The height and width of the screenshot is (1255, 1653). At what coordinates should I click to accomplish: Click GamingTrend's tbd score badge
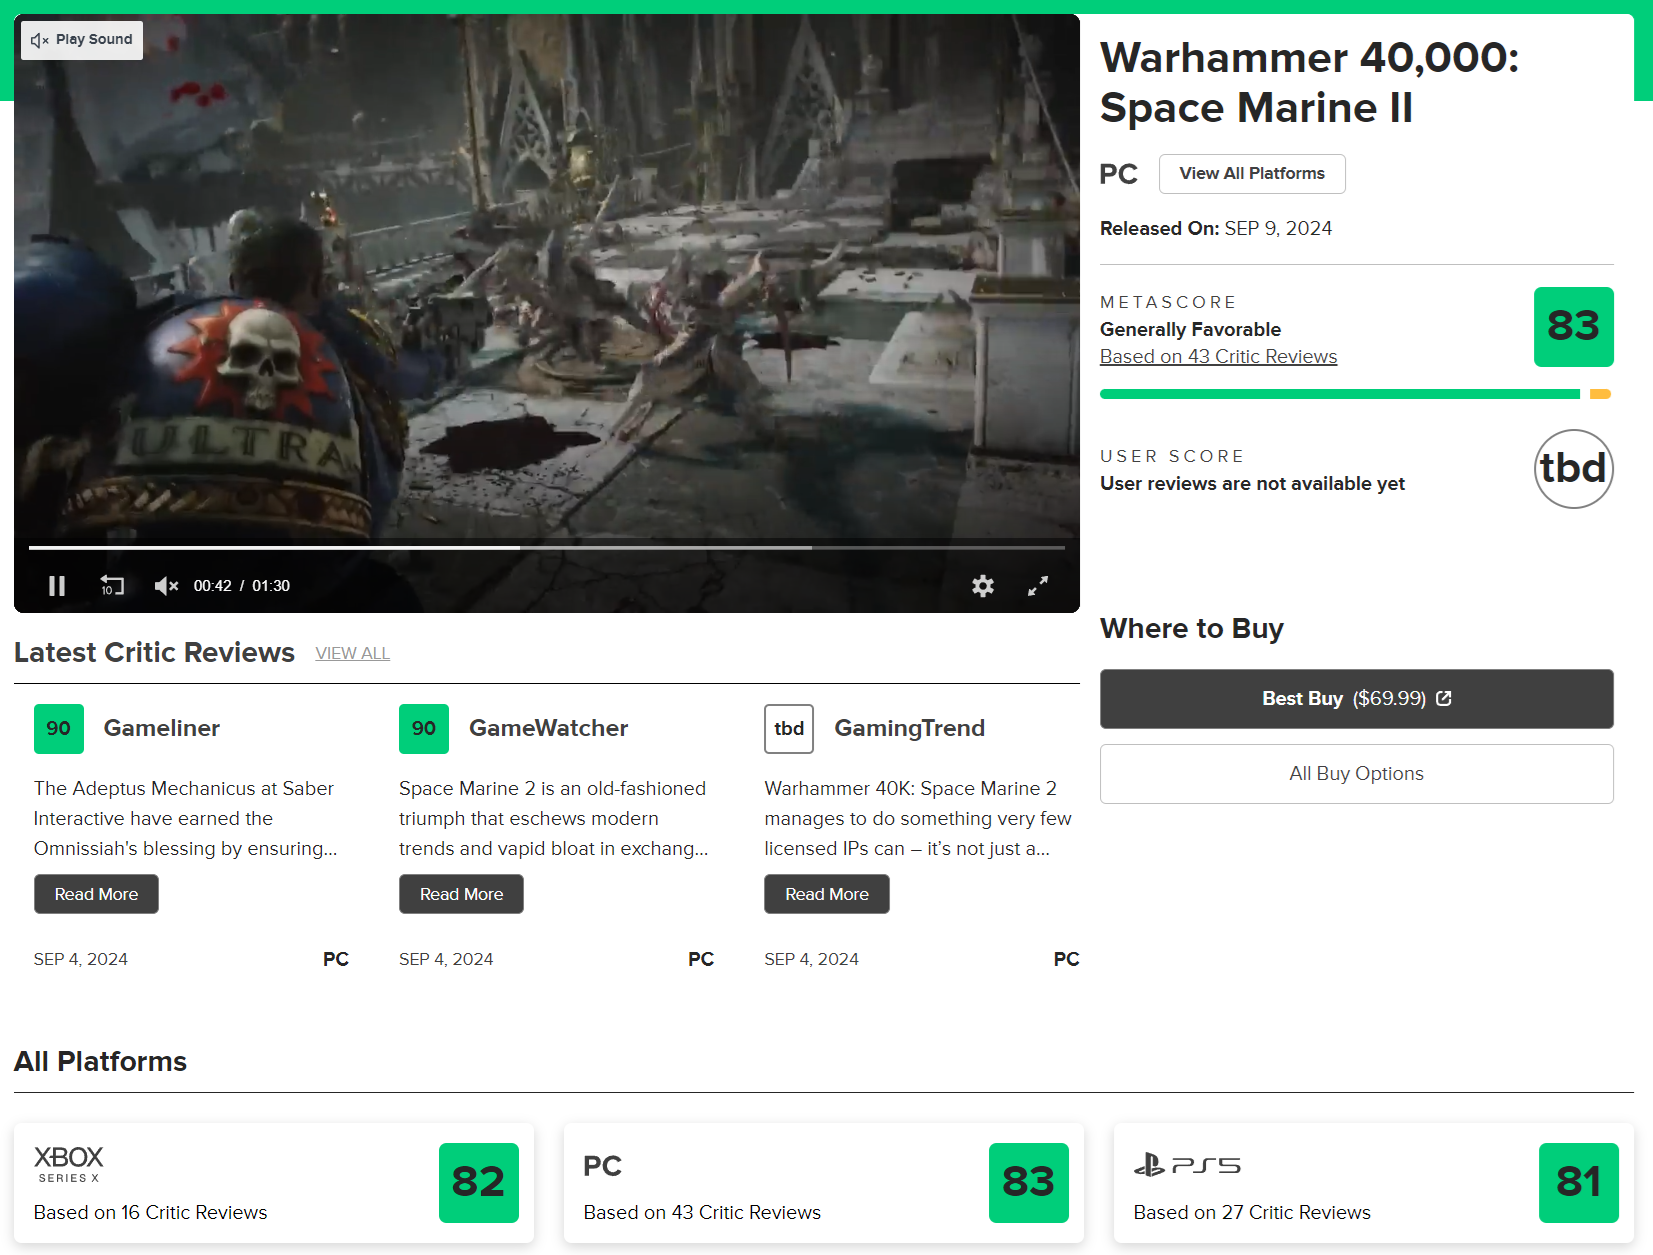(x=789, y=729)
